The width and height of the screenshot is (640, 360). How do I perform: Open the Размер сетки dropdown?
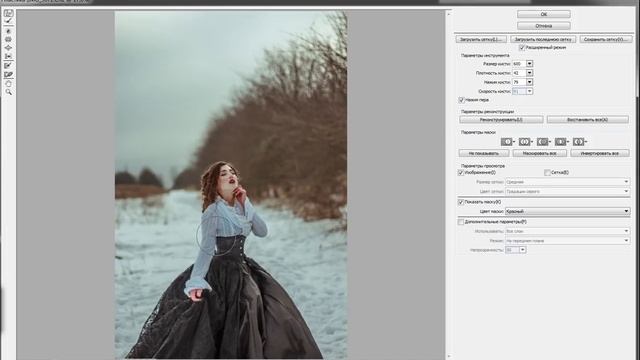click(x=567, y=182)
